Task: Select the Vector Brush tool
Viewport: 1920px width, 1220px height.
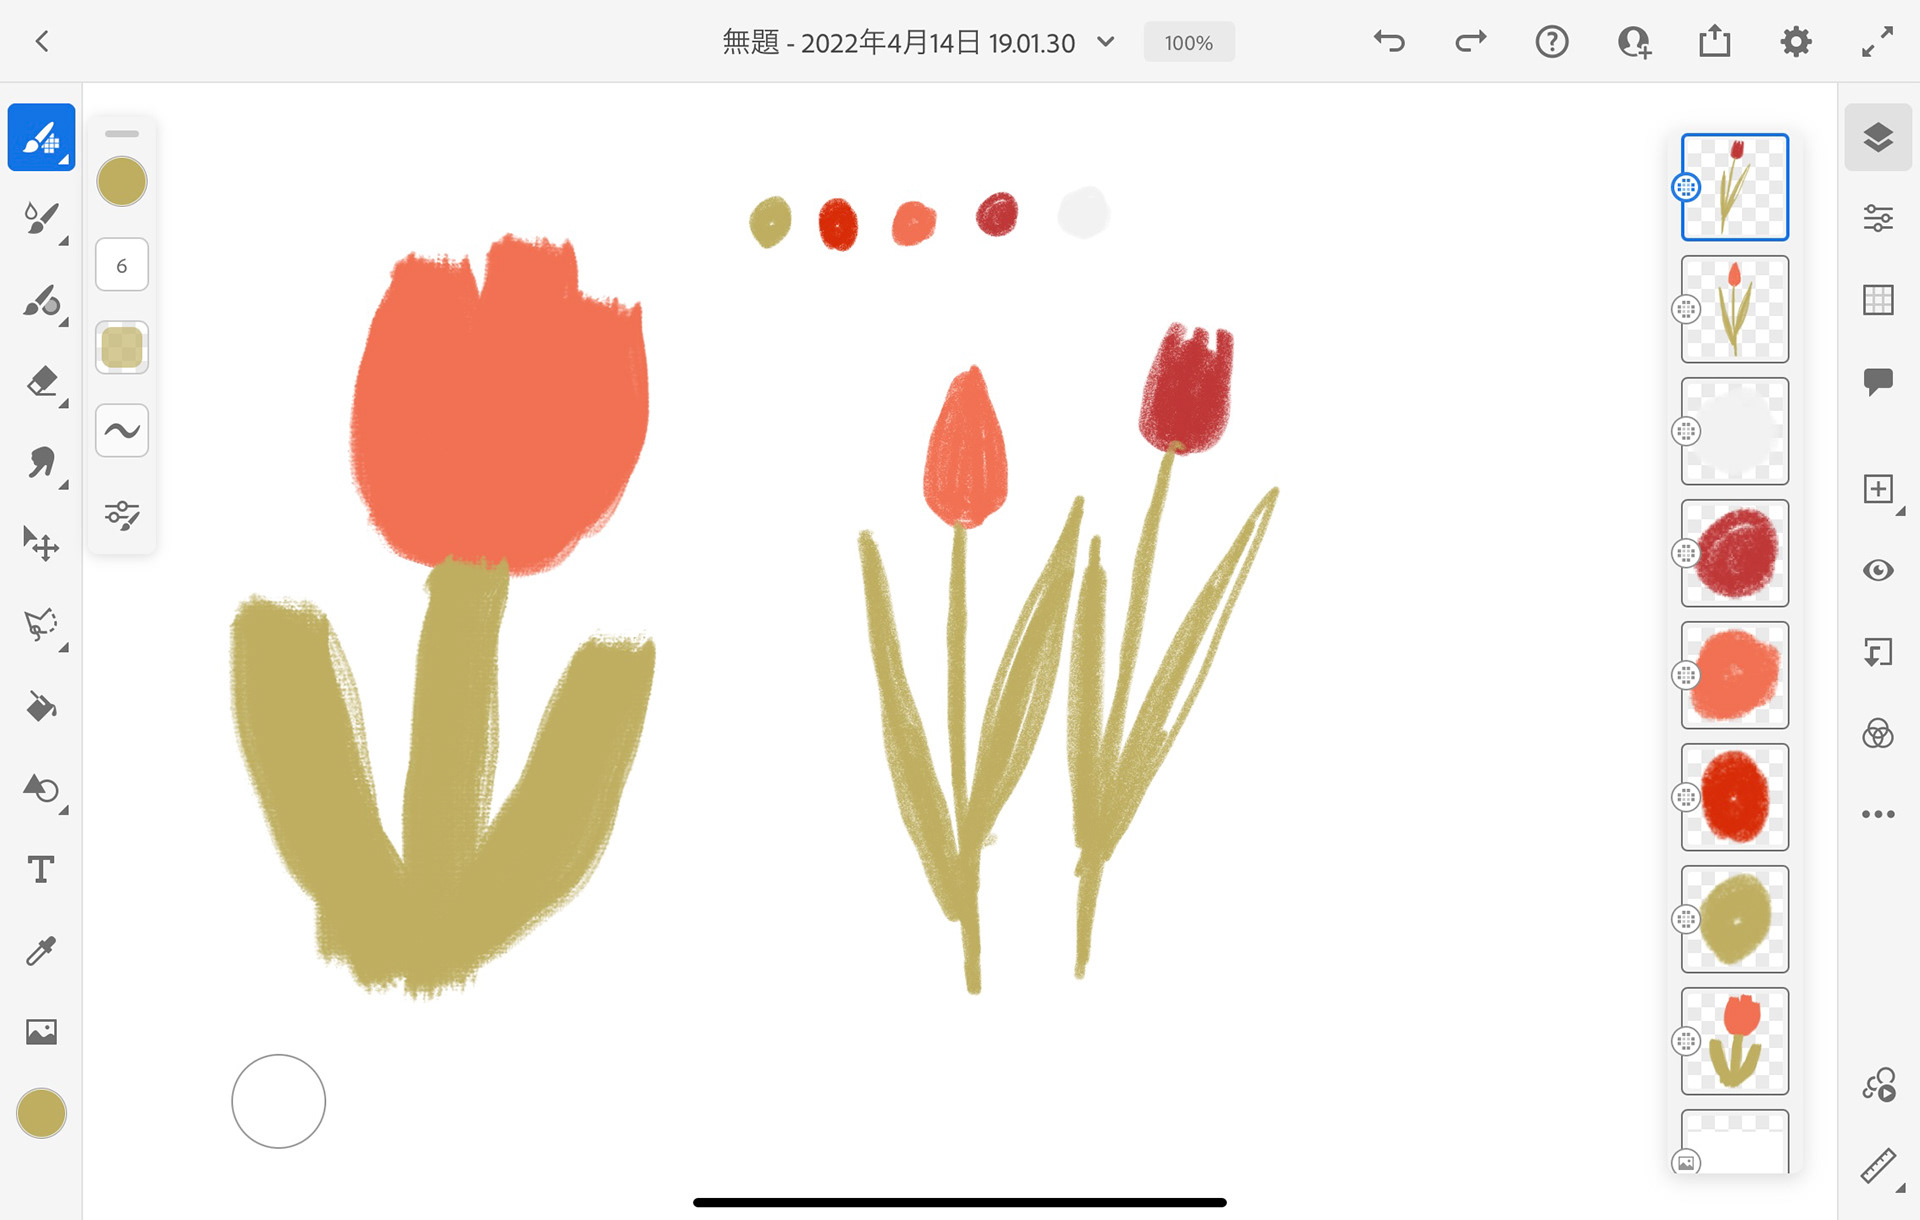Action: coord(42,300)
